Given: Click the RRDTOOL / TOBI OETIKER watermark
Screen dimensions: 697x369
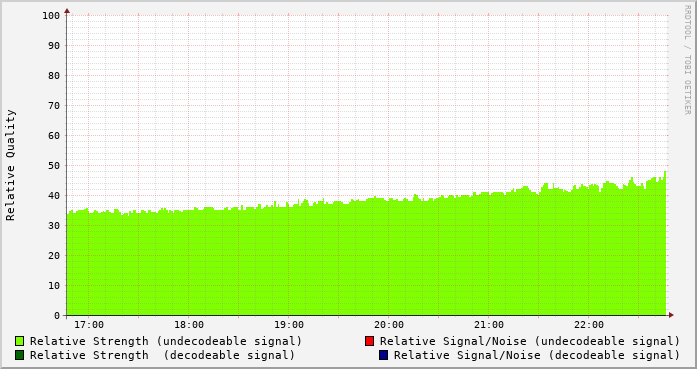Looking at the screenshot, I should click(x=687, y=60).
